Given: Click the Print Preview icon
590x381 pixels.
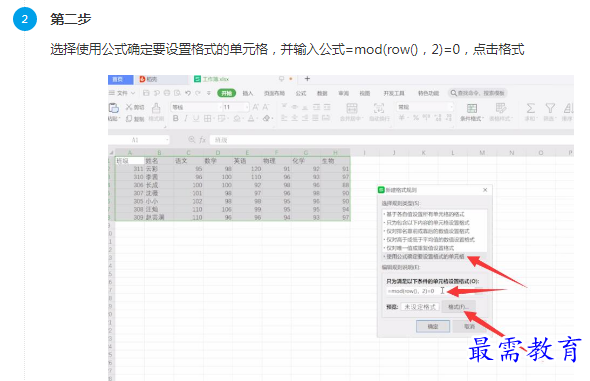Looking at the screenshot, I should click(x=177, y=93).
